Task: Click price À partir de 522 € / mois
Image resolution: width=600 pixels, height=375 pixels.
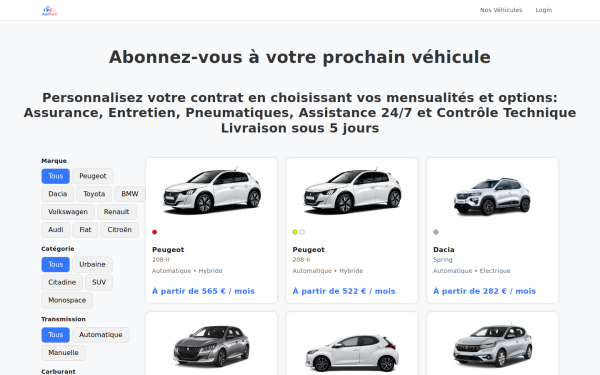Action: [x=344, y=291]
